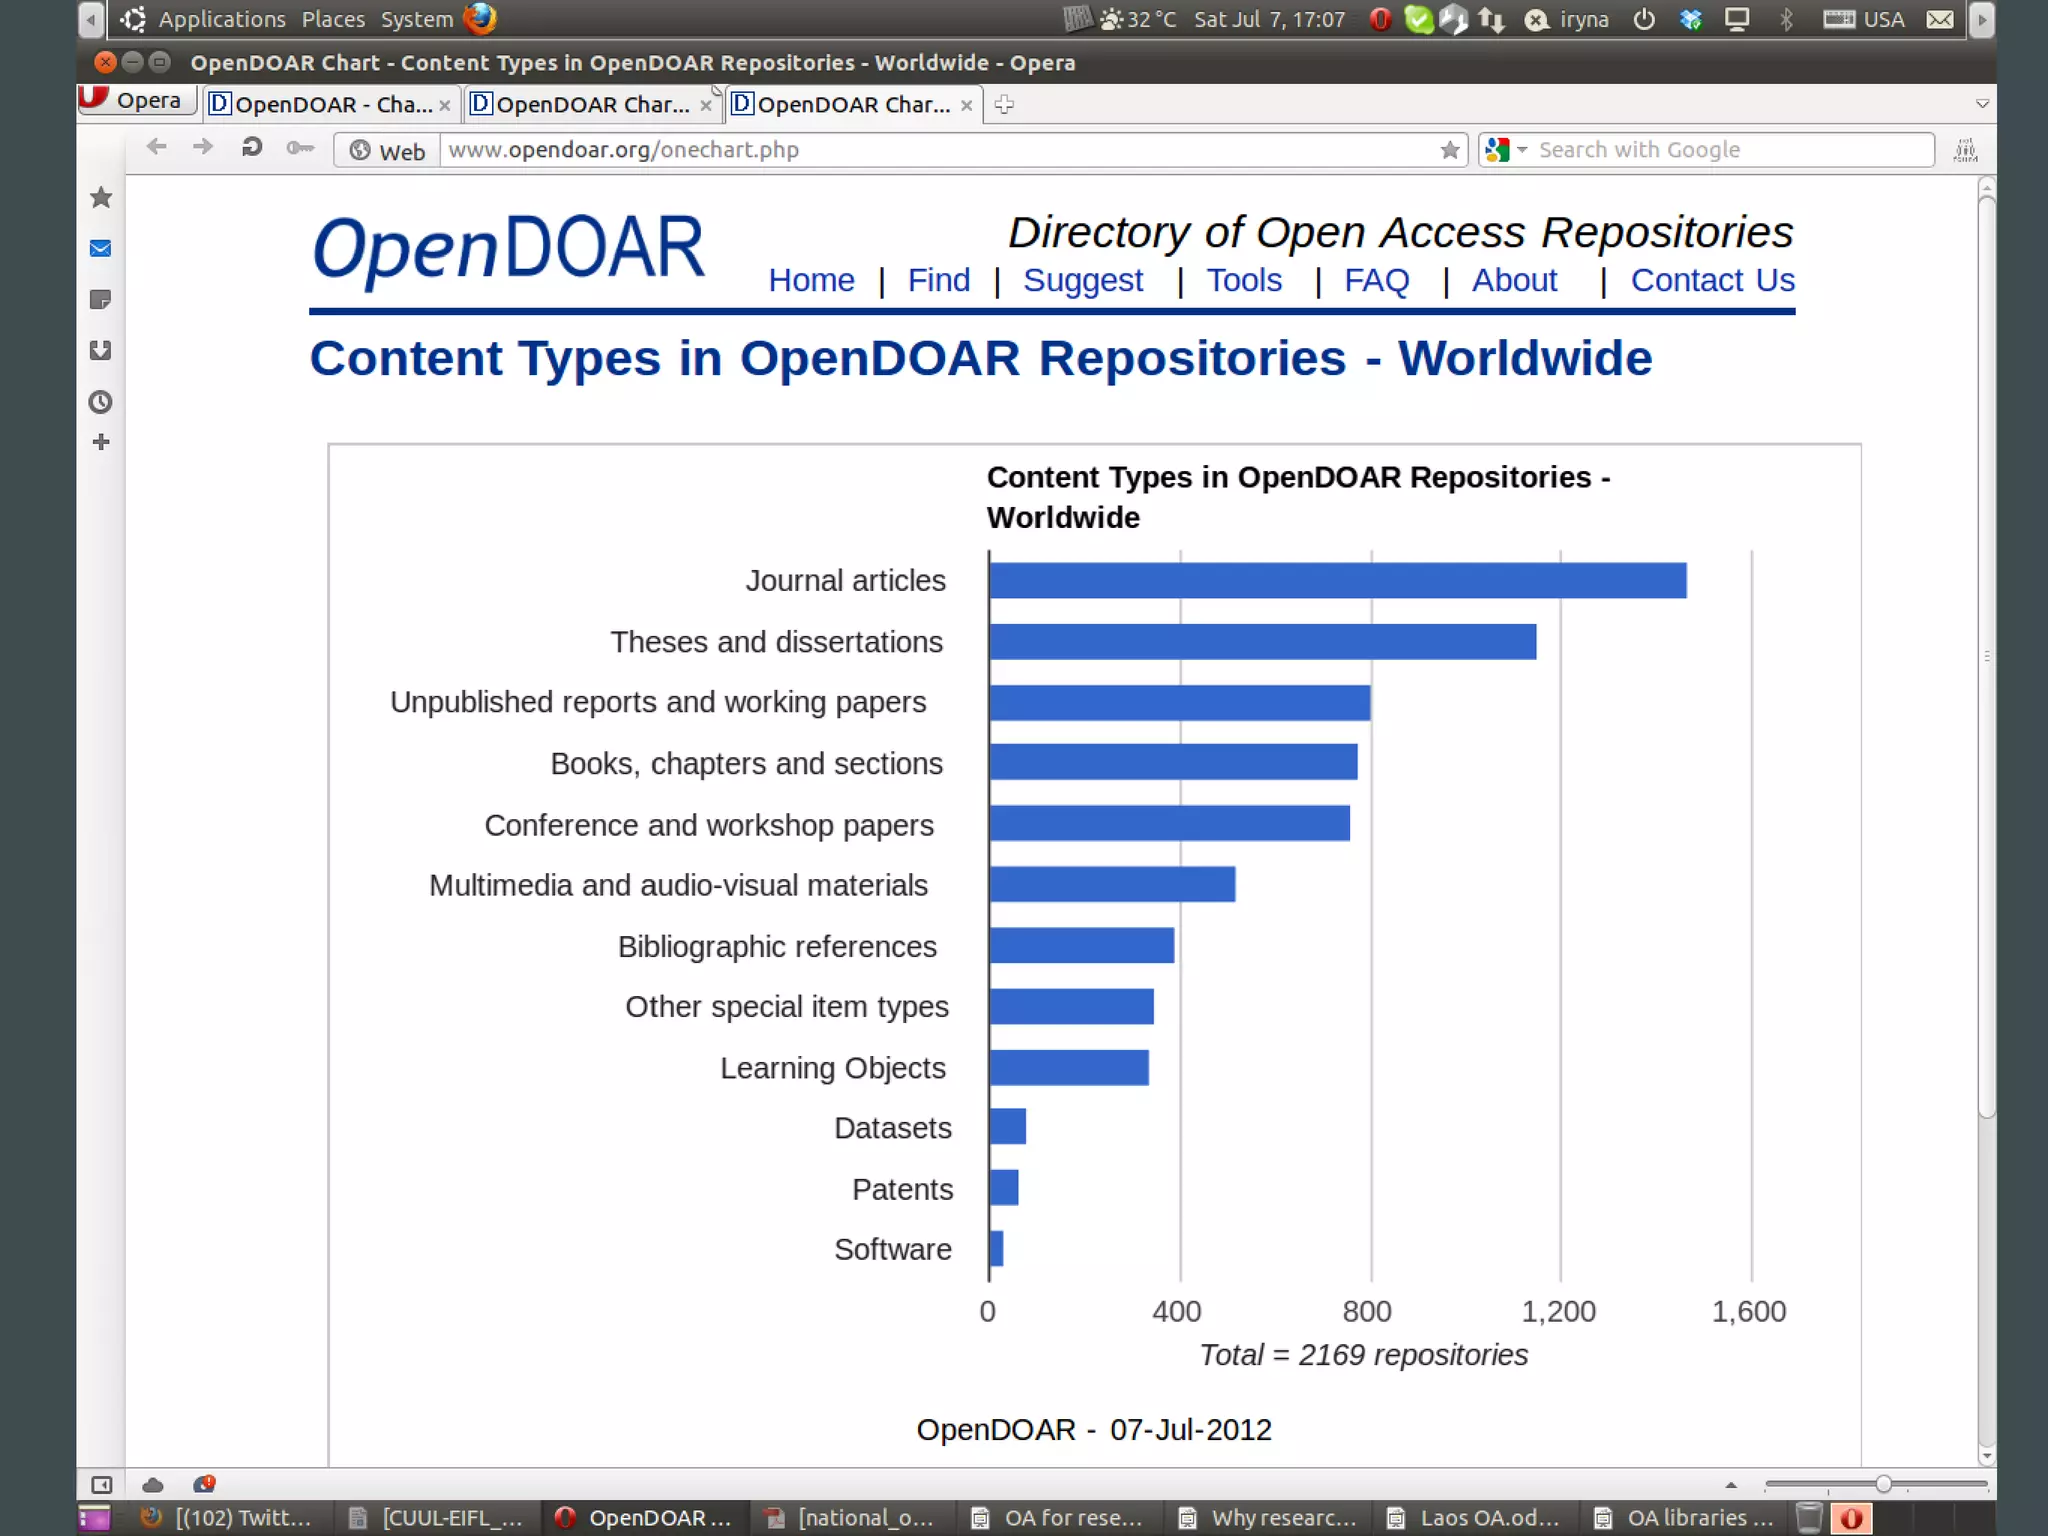2048x1536 pixels.
Task: Reload the current page
Action: coord(251,148)
